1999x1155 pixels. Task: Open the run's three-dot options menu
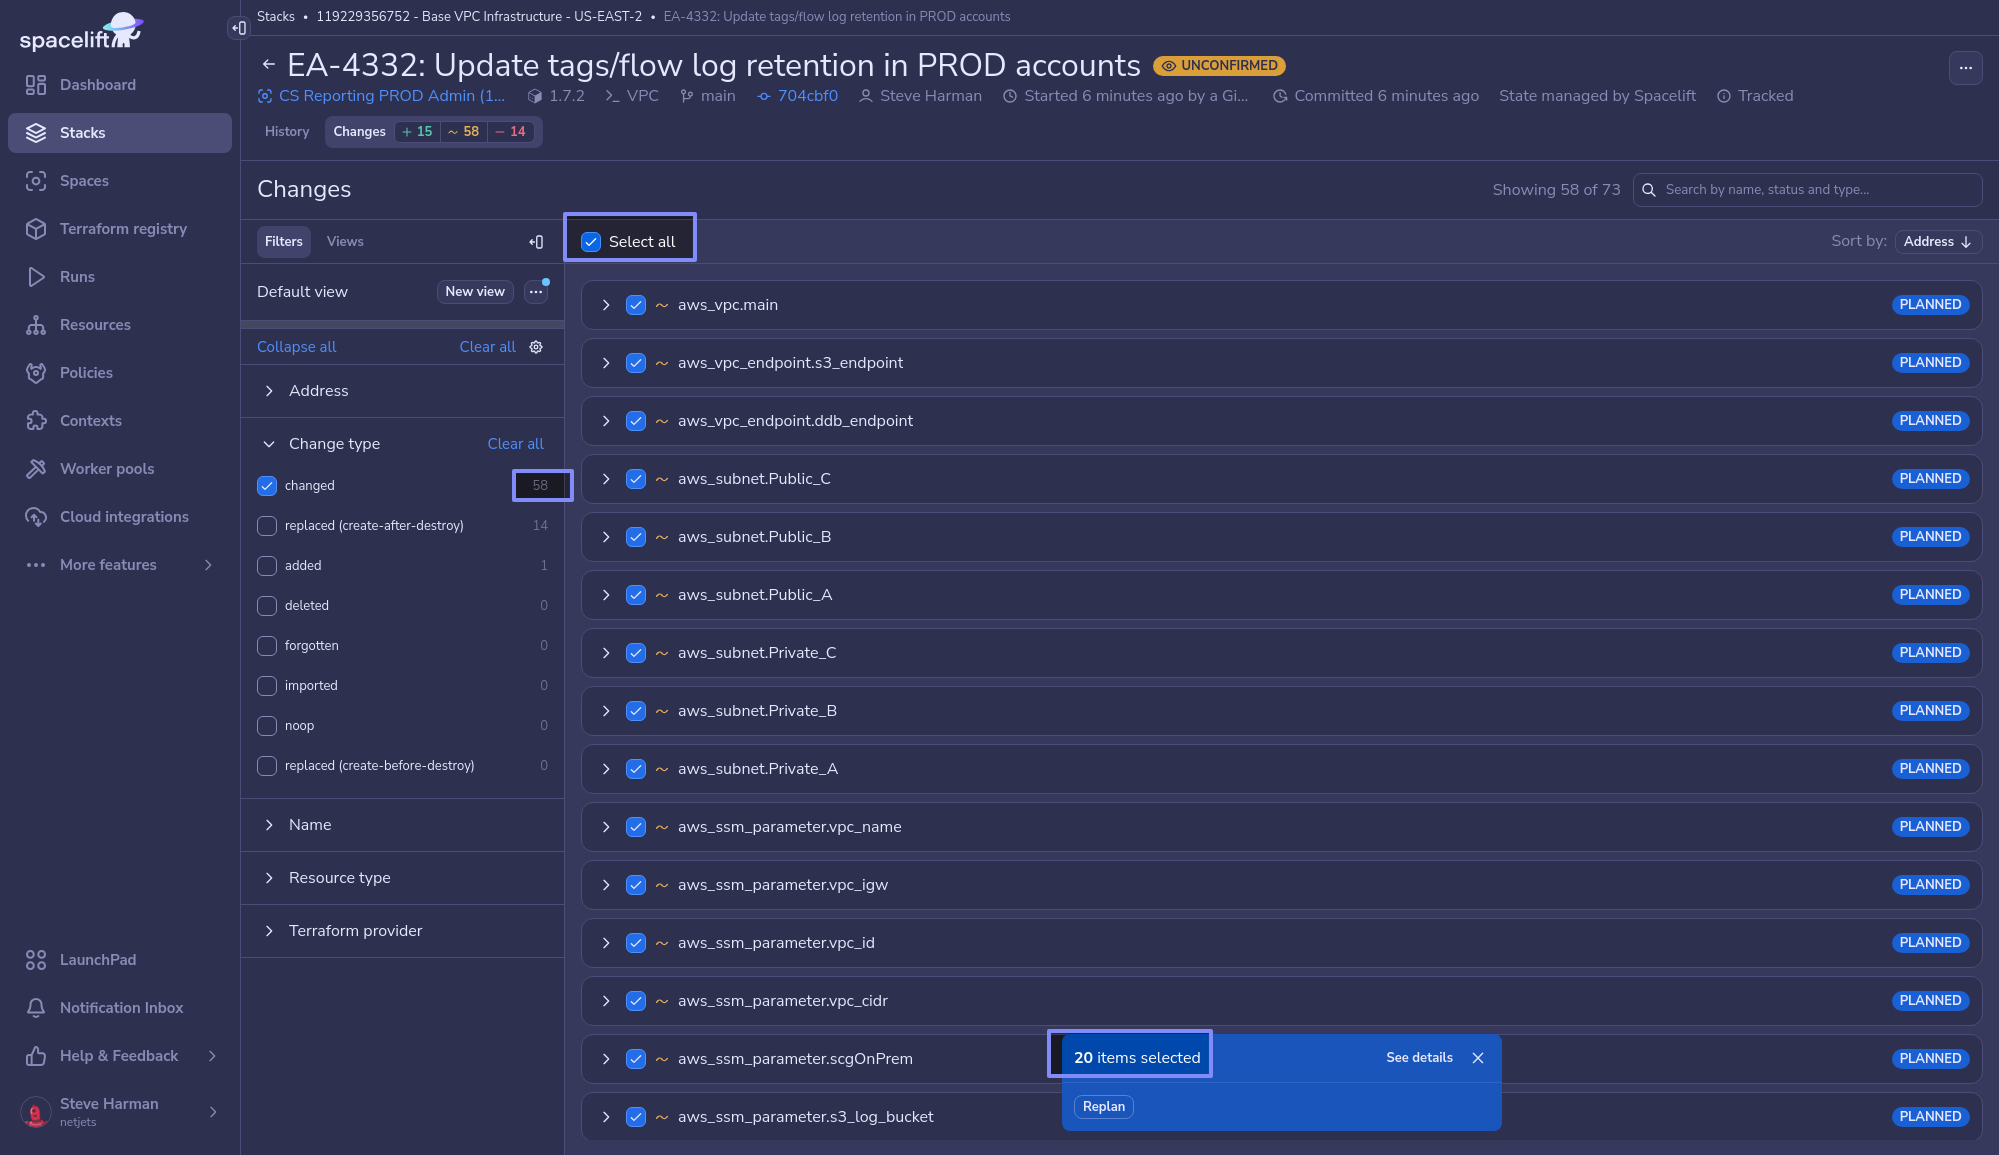pos(1965,68)
